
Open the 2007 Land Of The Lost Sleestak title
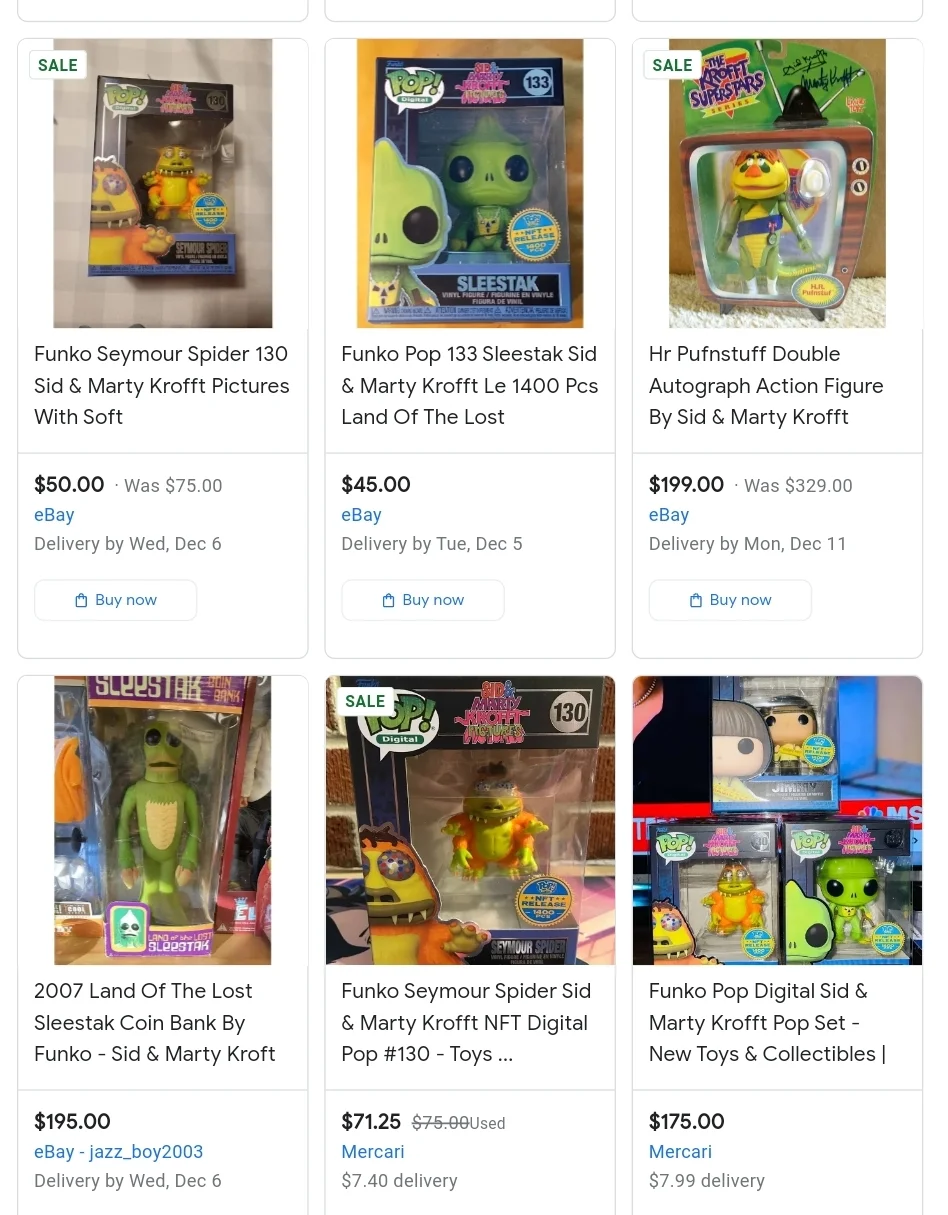tap(155, 1022)
